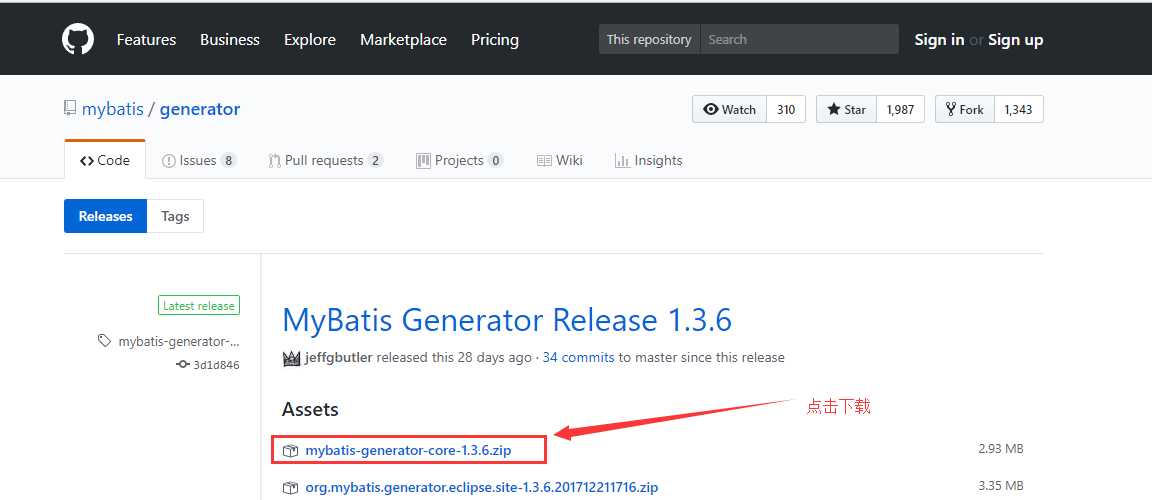Click jeffgbutler's avatar image
The image size is (1152, 500).
point(291,358)
